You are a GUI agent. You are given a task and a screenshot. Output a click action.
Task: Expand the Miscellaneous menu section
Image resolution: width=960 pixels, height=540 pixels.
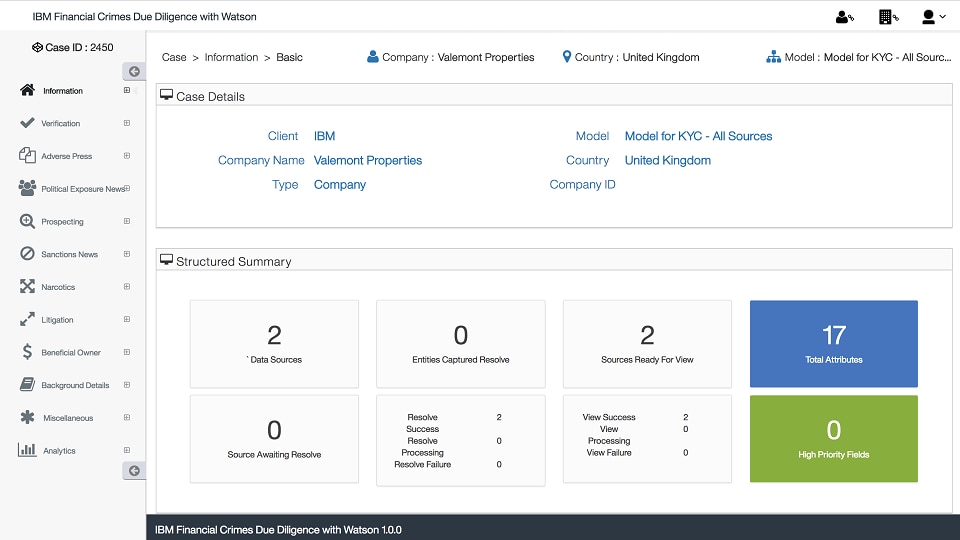[127, 417]
